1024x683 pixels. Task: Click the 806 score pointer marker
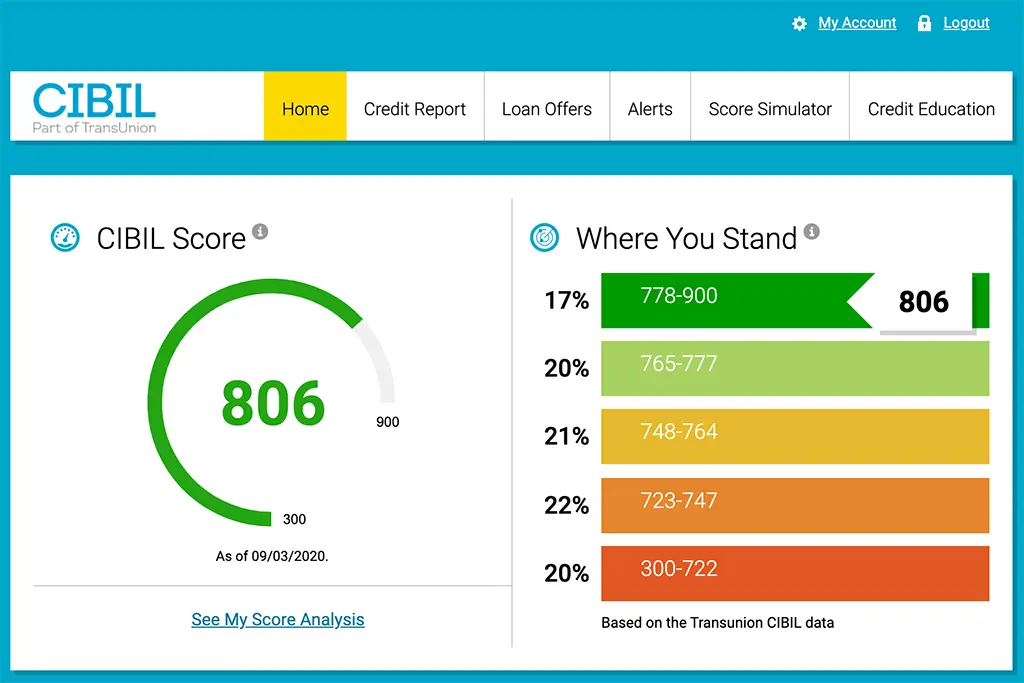pos(923,302)
